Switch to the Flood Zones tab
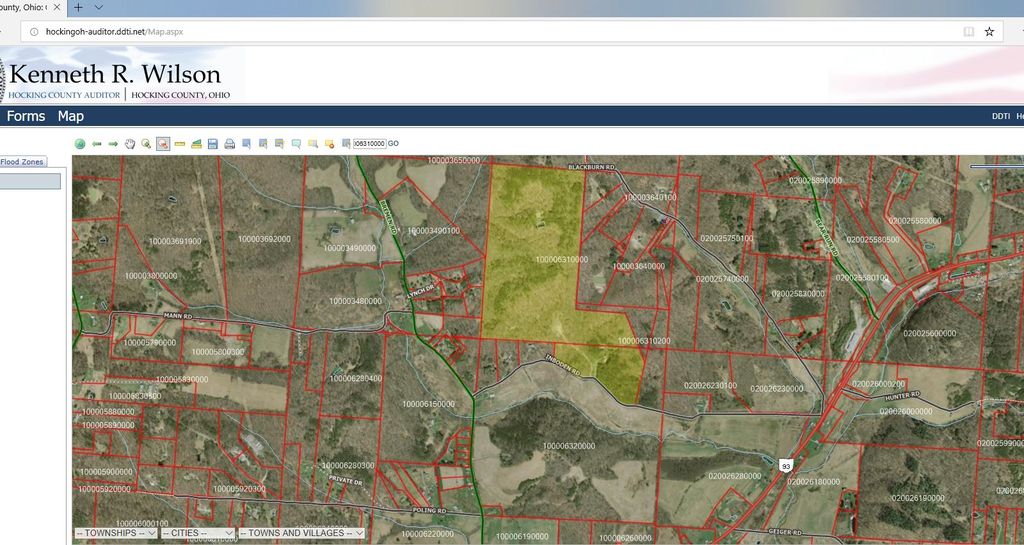The image size is (1024, 545). pyautogui.click(x=22, y=162)
